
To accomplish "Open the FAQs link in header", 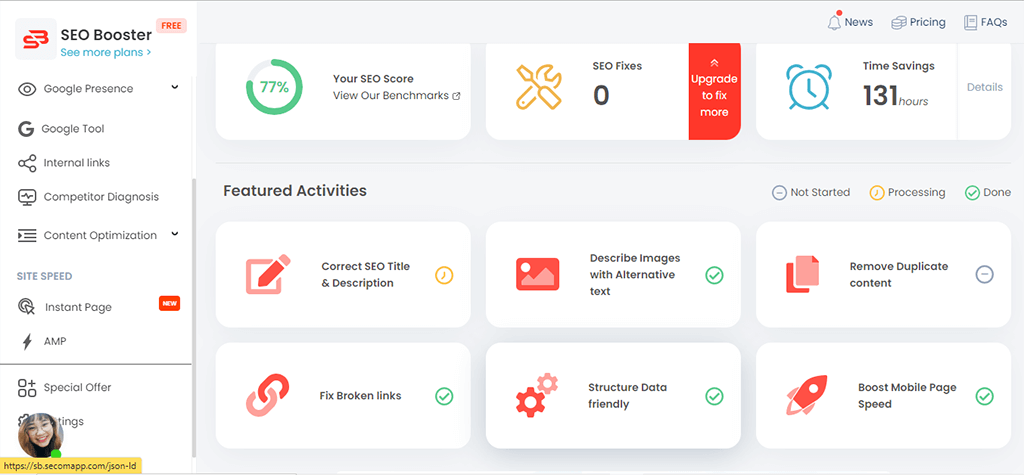I will pos(985,22).
